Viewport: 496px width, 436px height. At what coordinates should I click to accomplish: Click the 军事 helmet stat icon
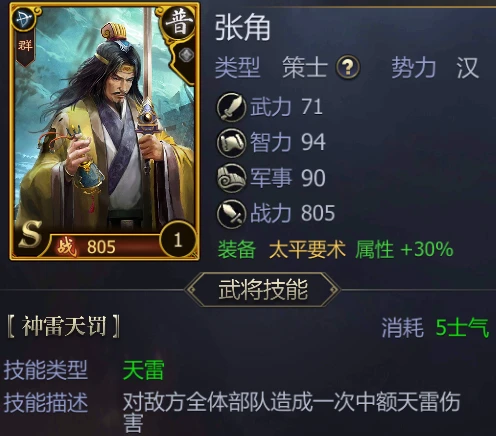pyautogui.click(x=231, y=178)
